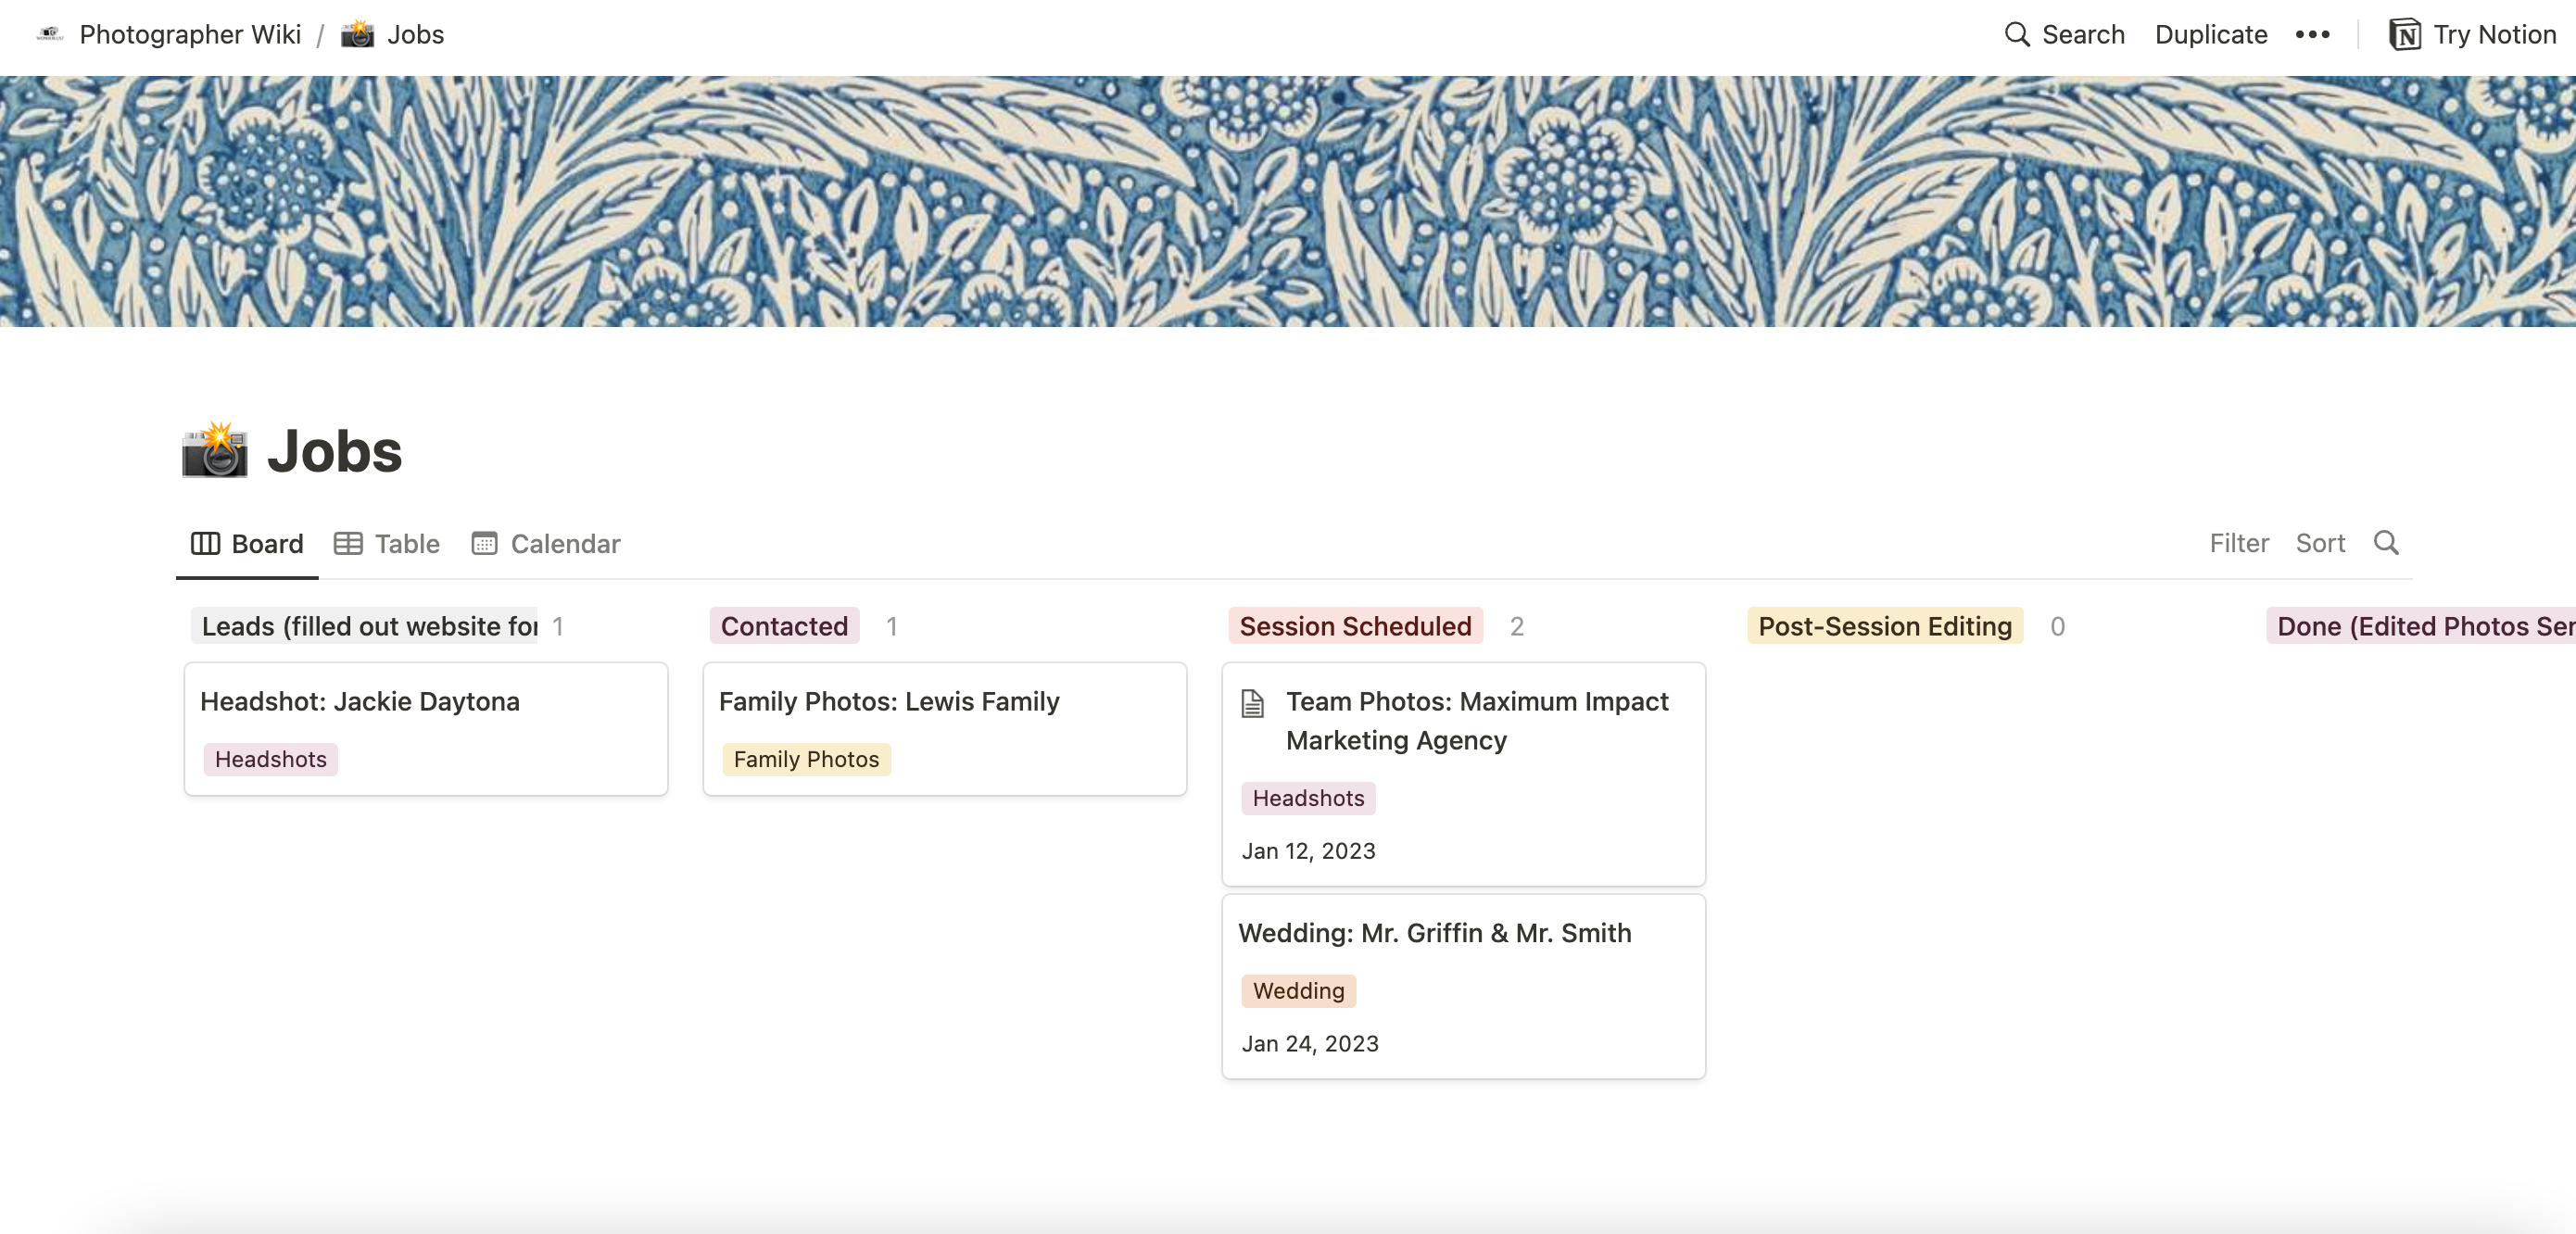
Task: Switch to the Table view tab
Action: click(387, 544)
